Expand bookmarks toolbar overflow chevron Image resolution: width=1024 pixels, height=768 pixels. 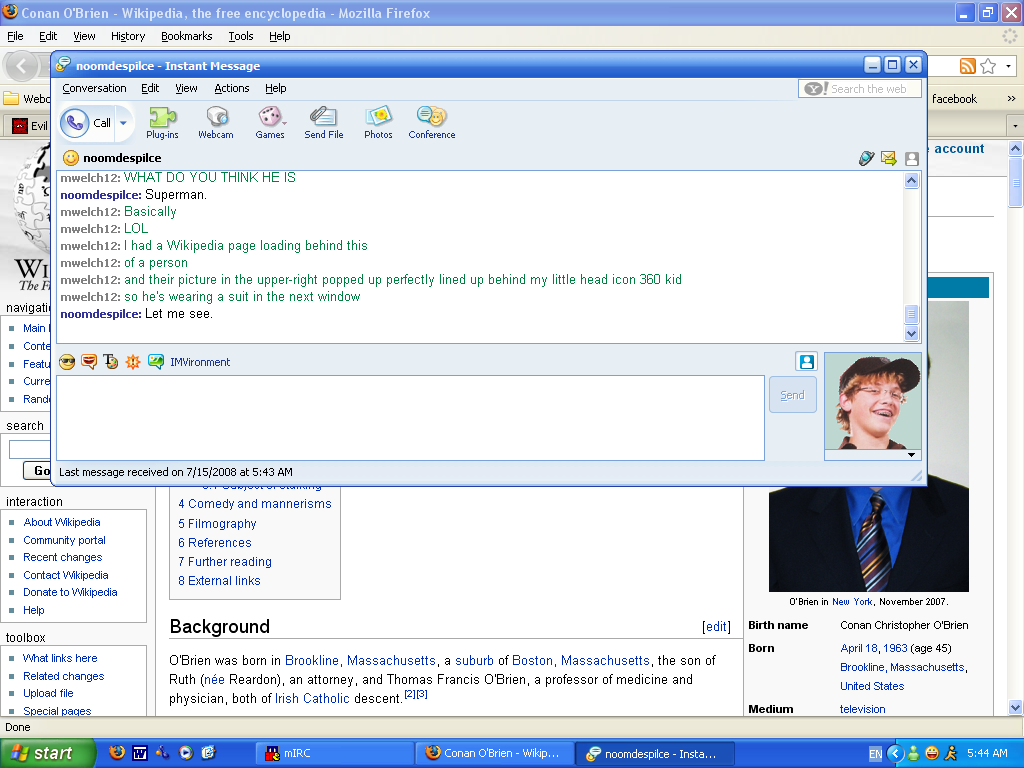coord(1011,99)
